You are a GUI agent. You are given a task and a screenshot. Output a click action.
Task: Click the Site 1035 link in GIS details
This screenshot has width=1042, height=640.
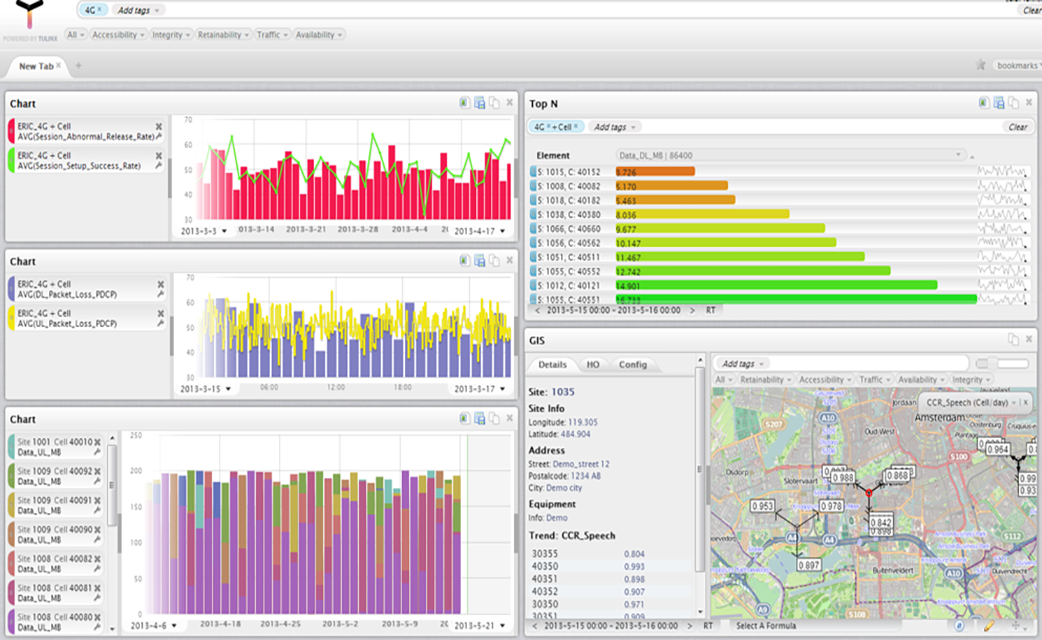562,392
